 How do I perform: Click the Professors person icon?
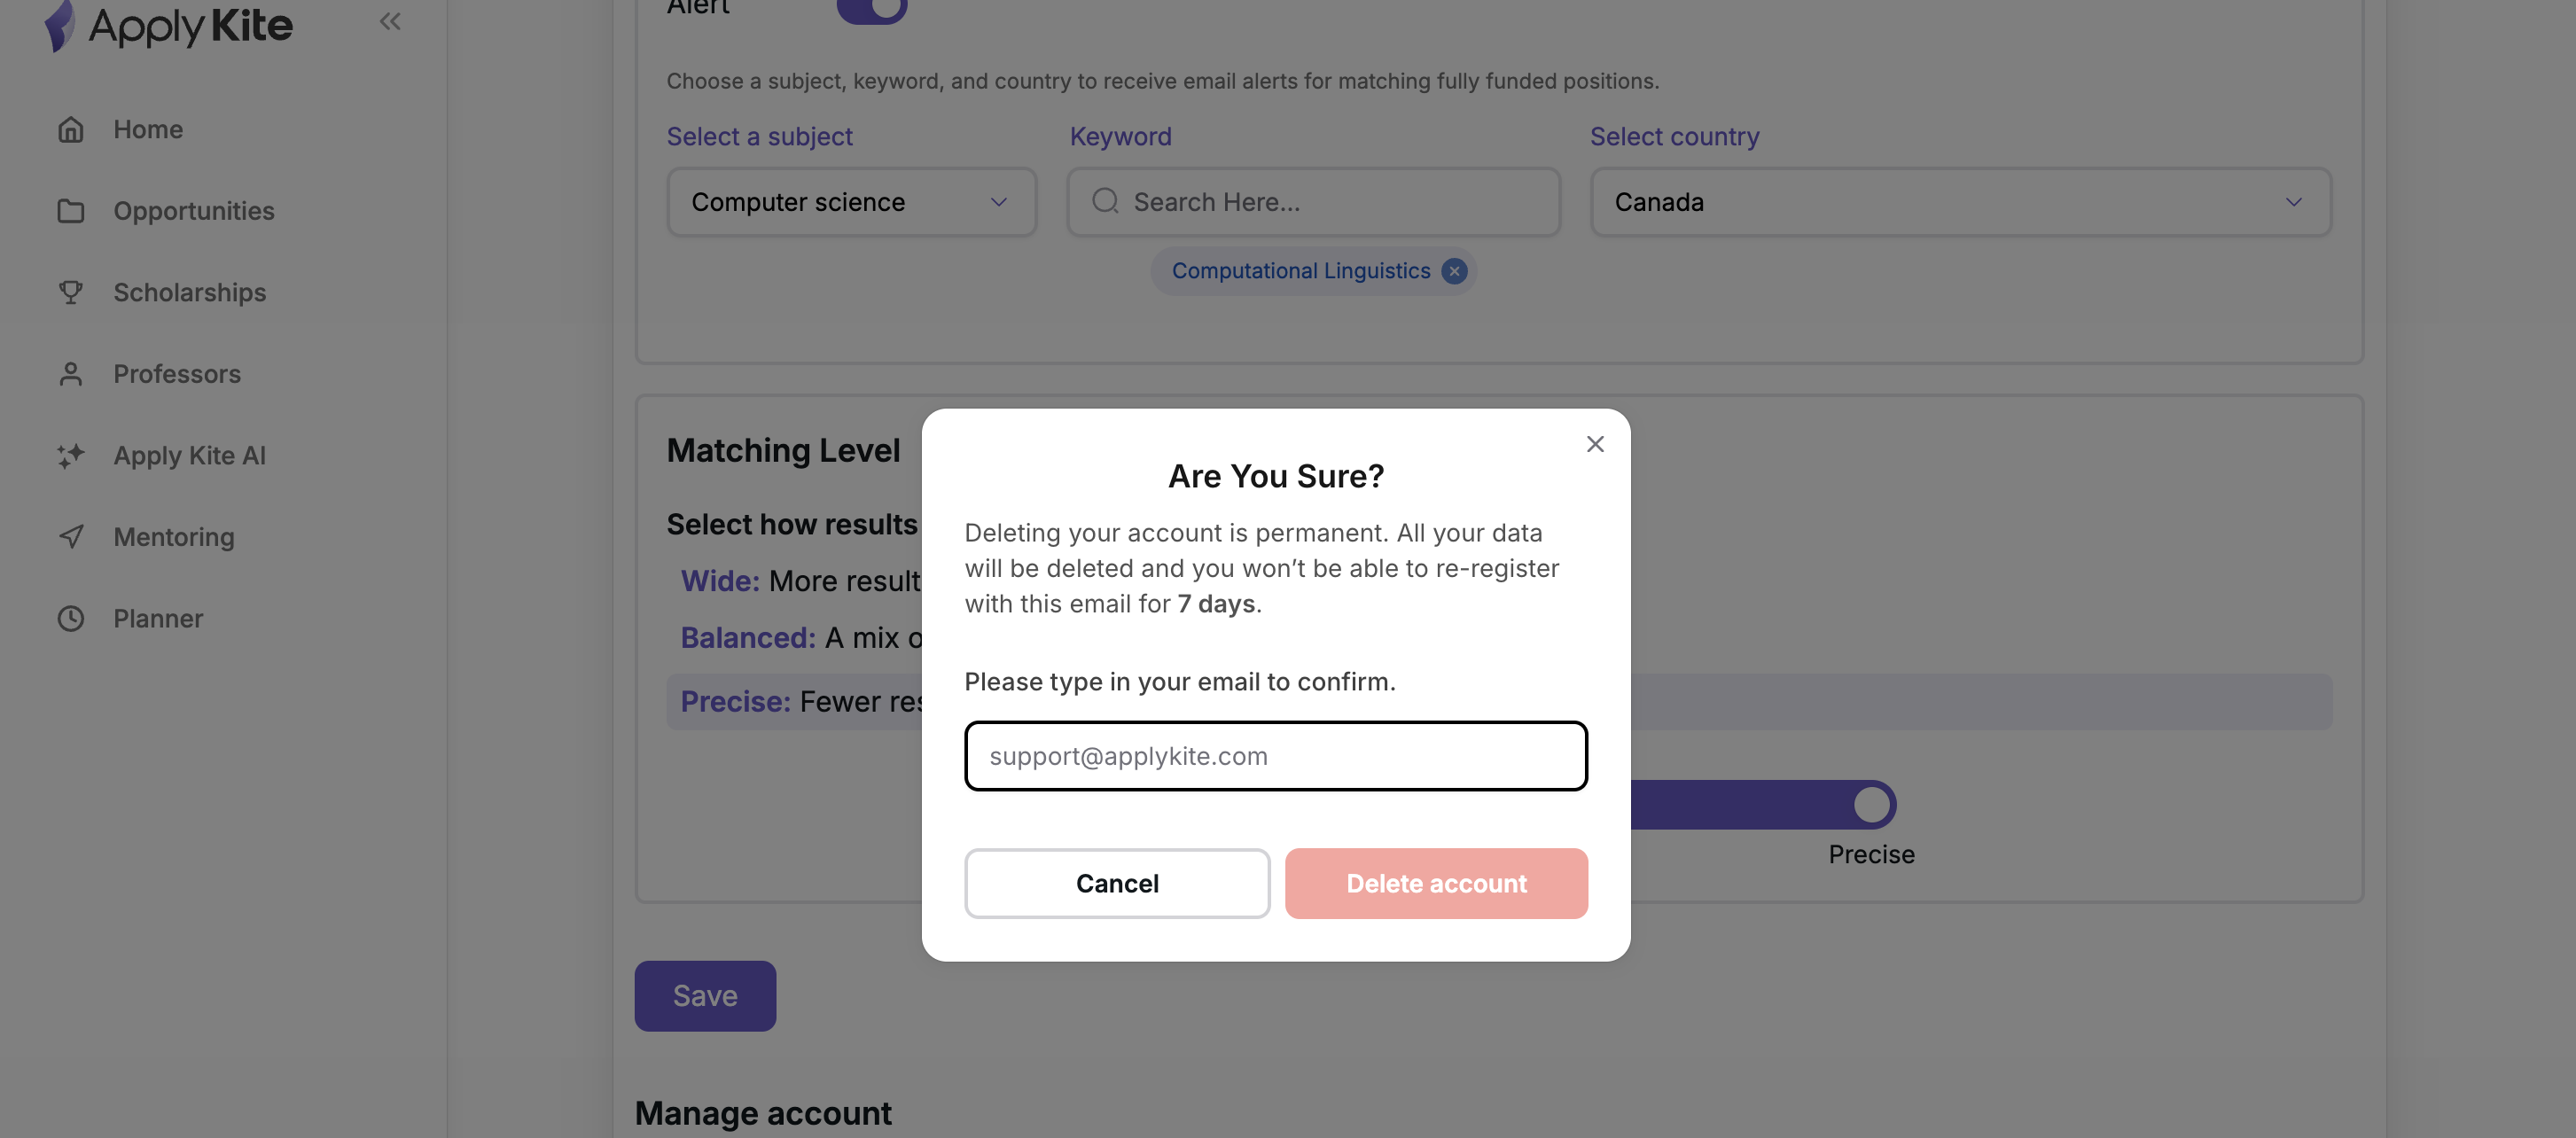(70, 374)
